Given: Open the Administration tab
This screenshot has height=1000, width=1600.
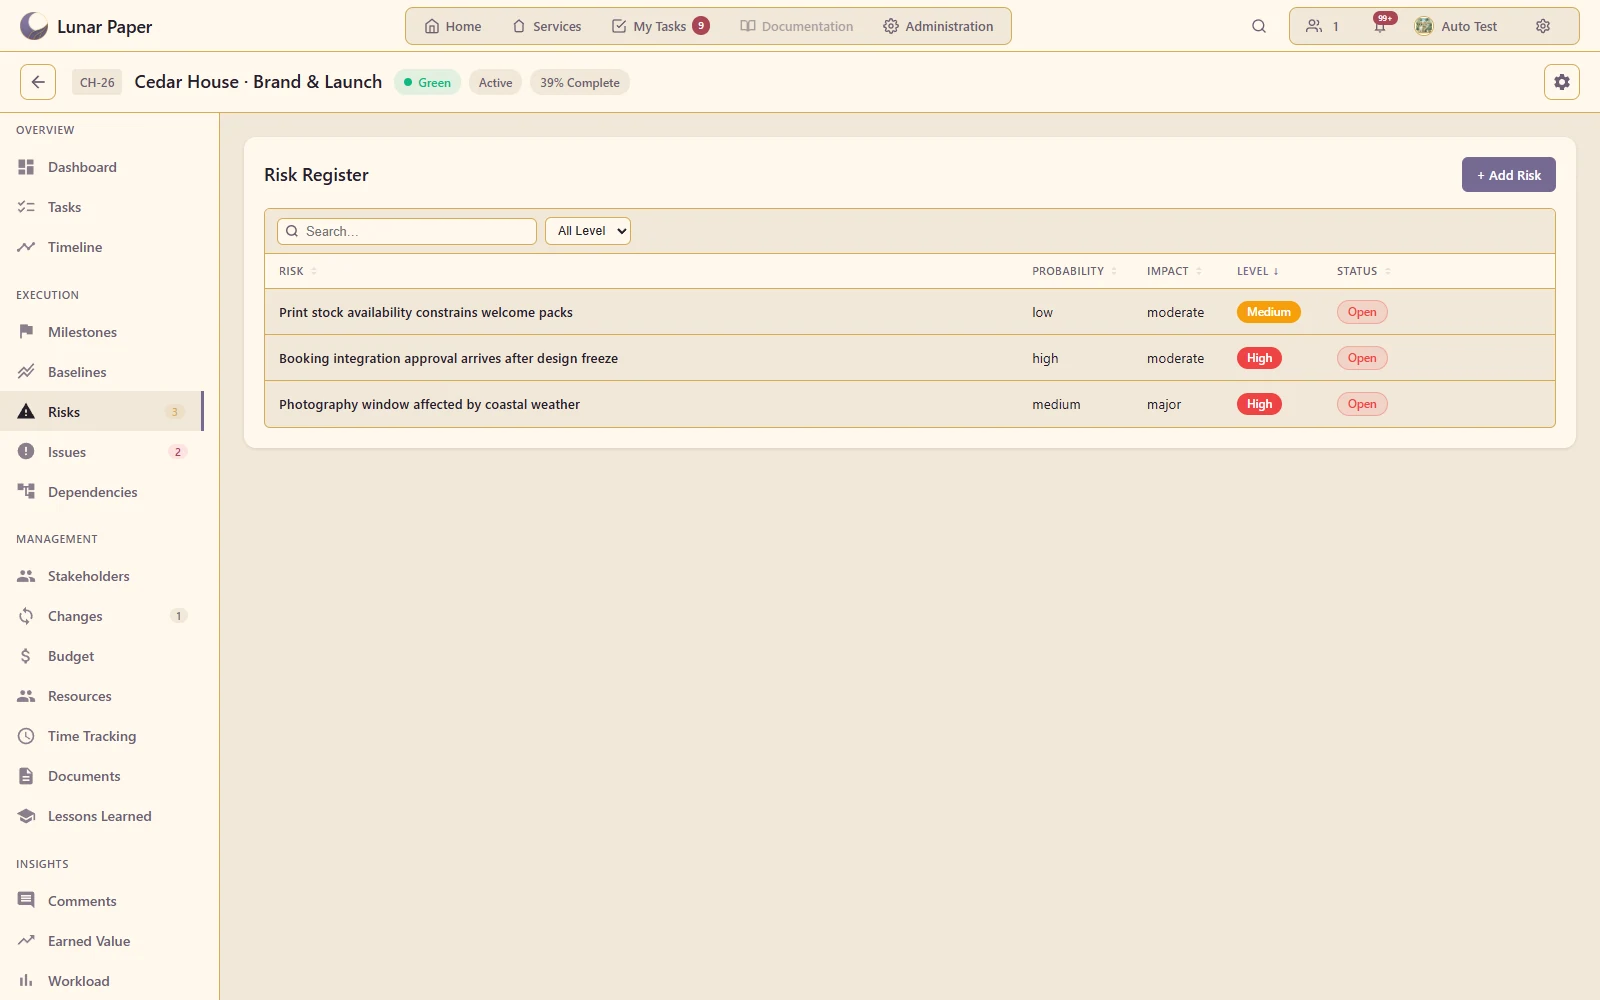Looking at the screenshot, I should coord(938,26).
